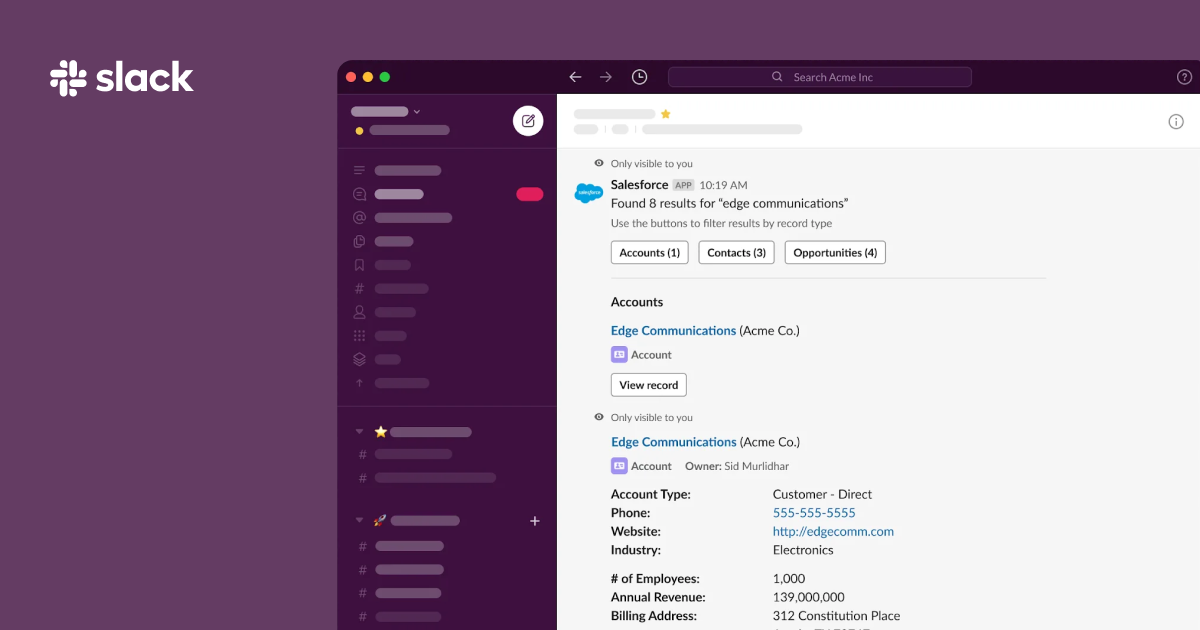Click the '139,000,000' annual revenue value
Image resolution: width=1200 pixels, height=630 pixels.
[809, 597]
